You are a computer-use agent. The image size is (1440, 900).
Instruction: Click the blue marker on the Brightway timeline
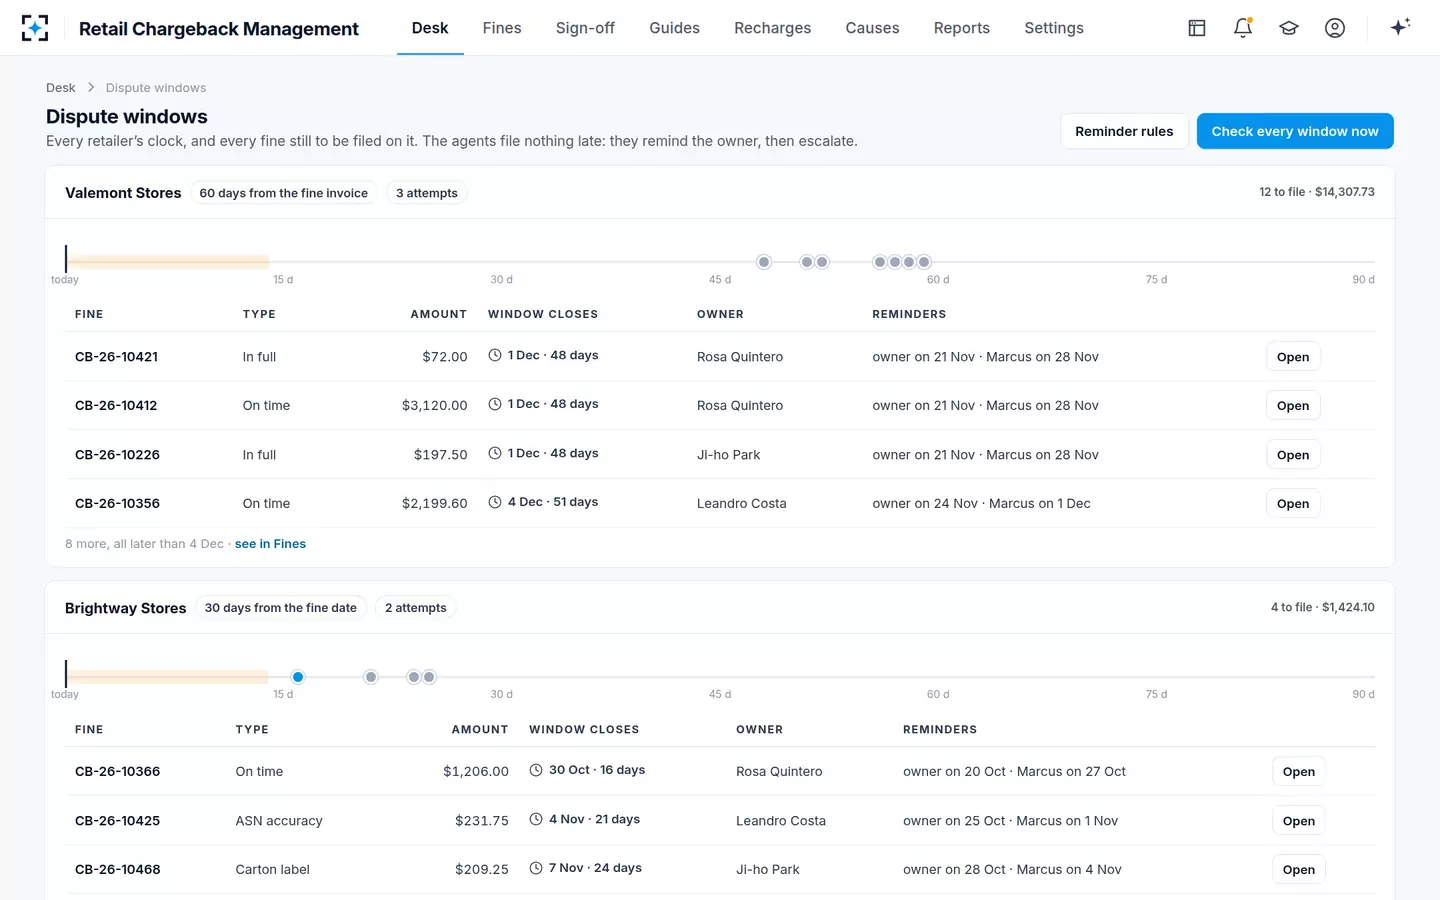(298, 677)
